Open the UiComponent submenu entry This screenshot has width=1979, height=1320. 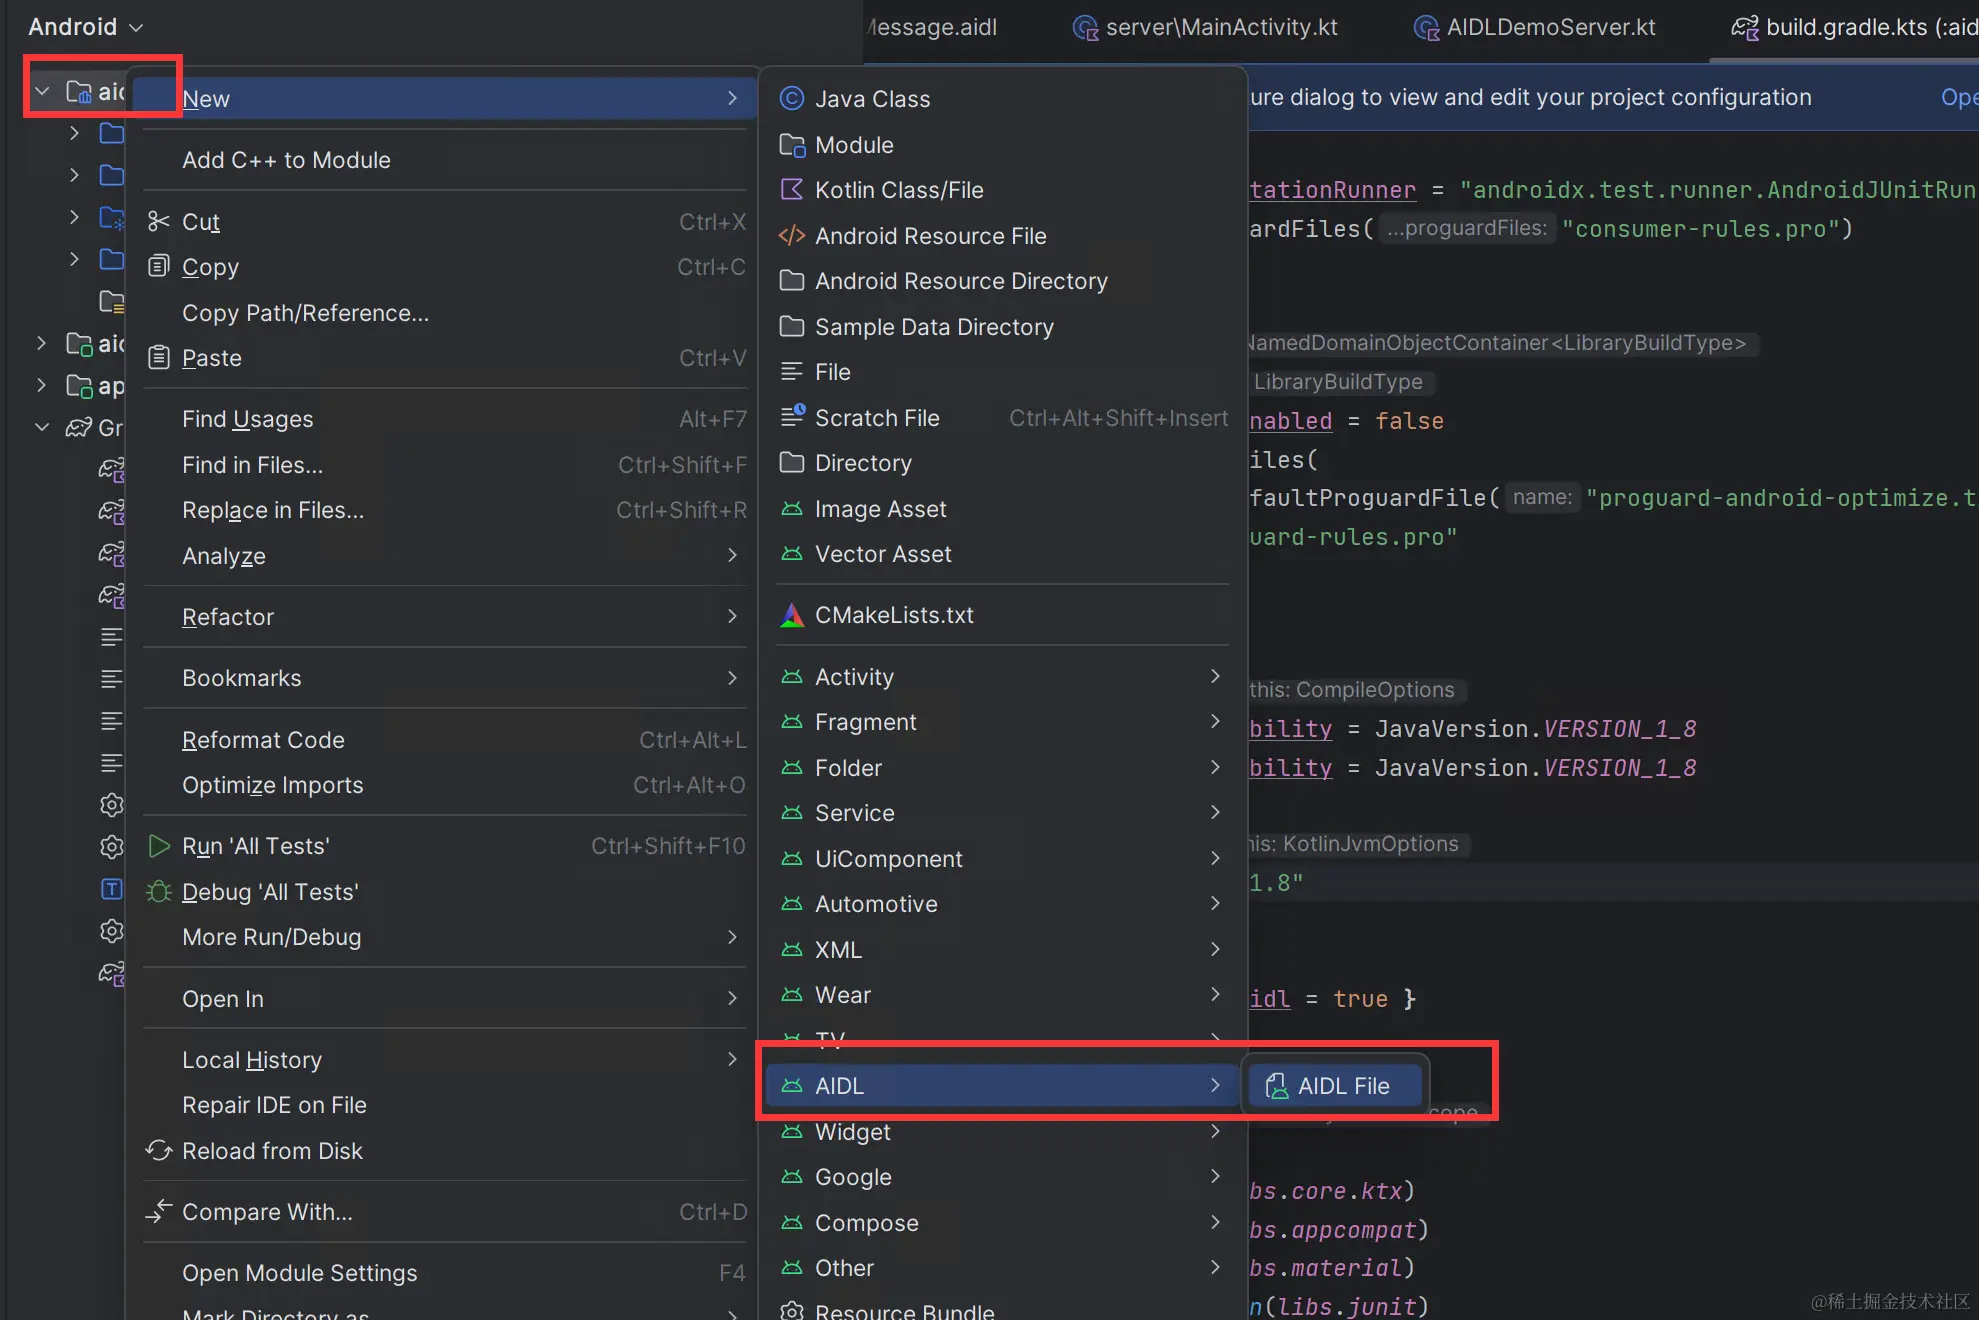[1001, 858]
